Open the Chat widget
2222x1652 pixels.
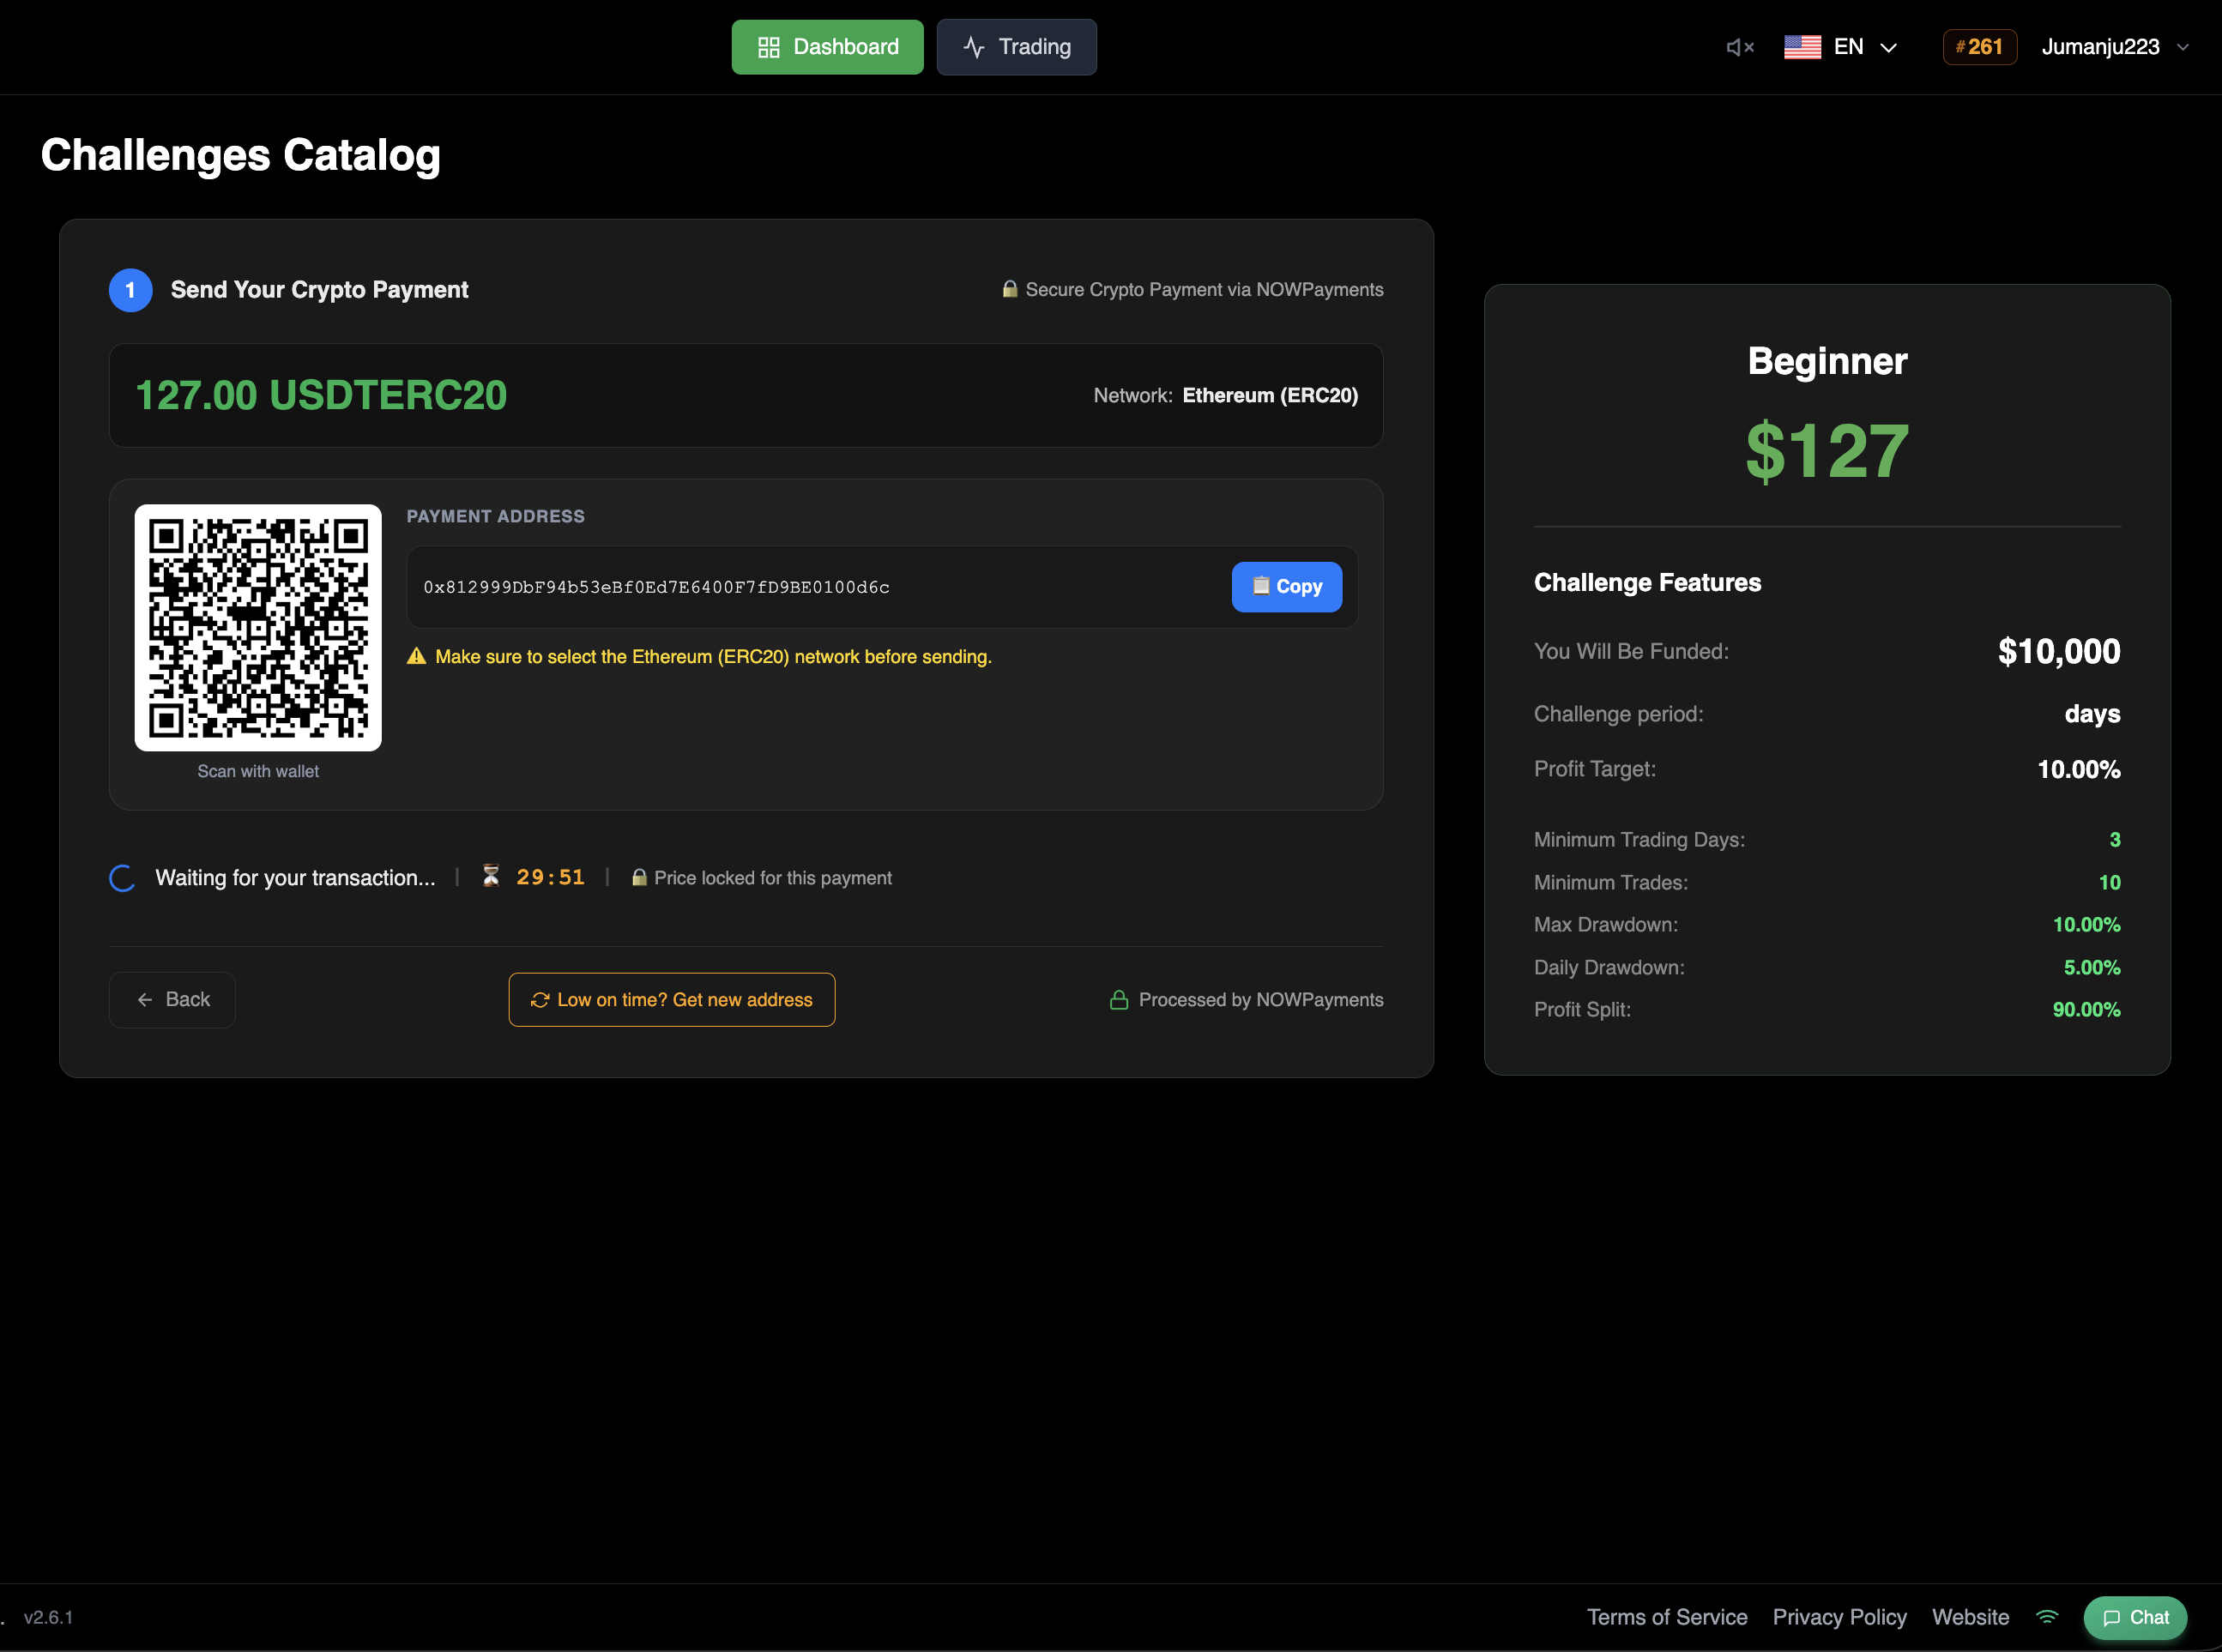[2135, 1617]
